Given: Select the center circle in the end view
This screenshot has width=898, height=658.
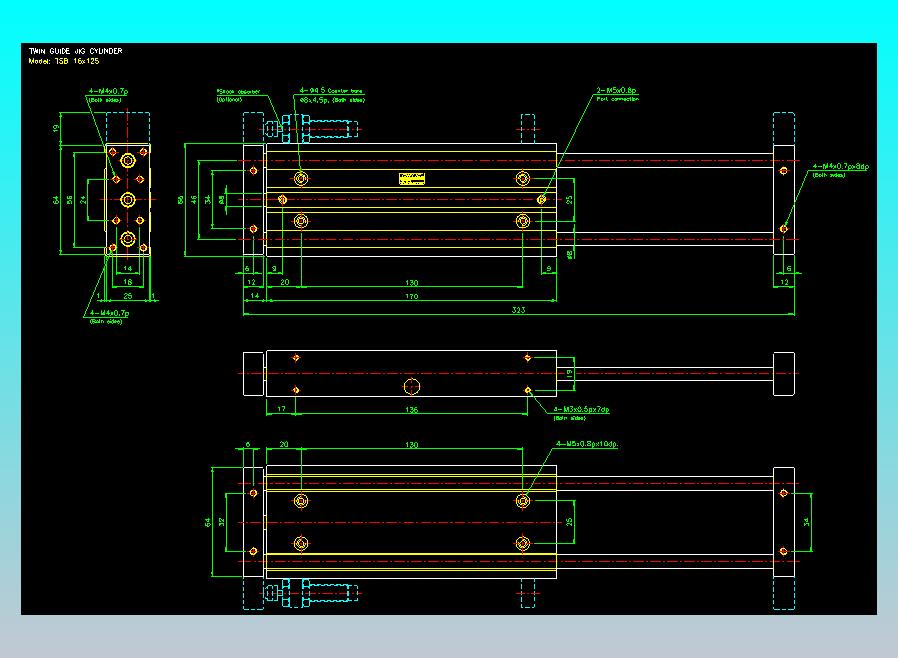Looking at the screenshot, I should (128, 199).
